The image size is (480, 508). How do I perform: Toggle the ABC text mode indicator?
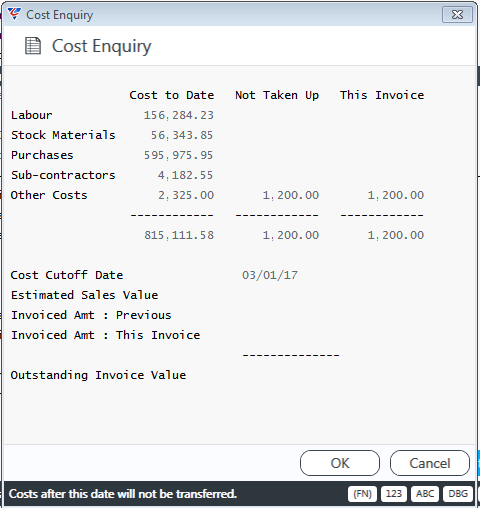pyautogui.click(x=425, y=494)
